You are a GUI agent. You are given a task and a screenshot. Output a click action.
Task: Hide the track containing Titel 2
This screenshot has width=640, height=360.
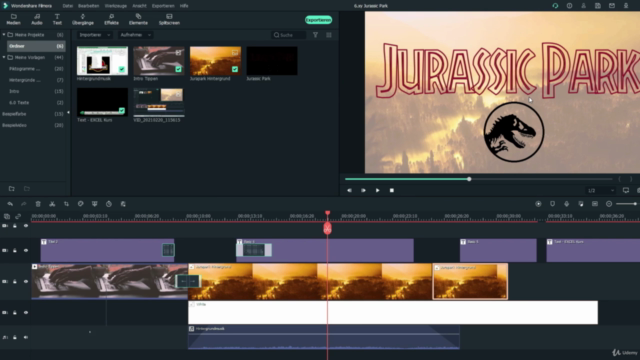(x=26, y=251)
